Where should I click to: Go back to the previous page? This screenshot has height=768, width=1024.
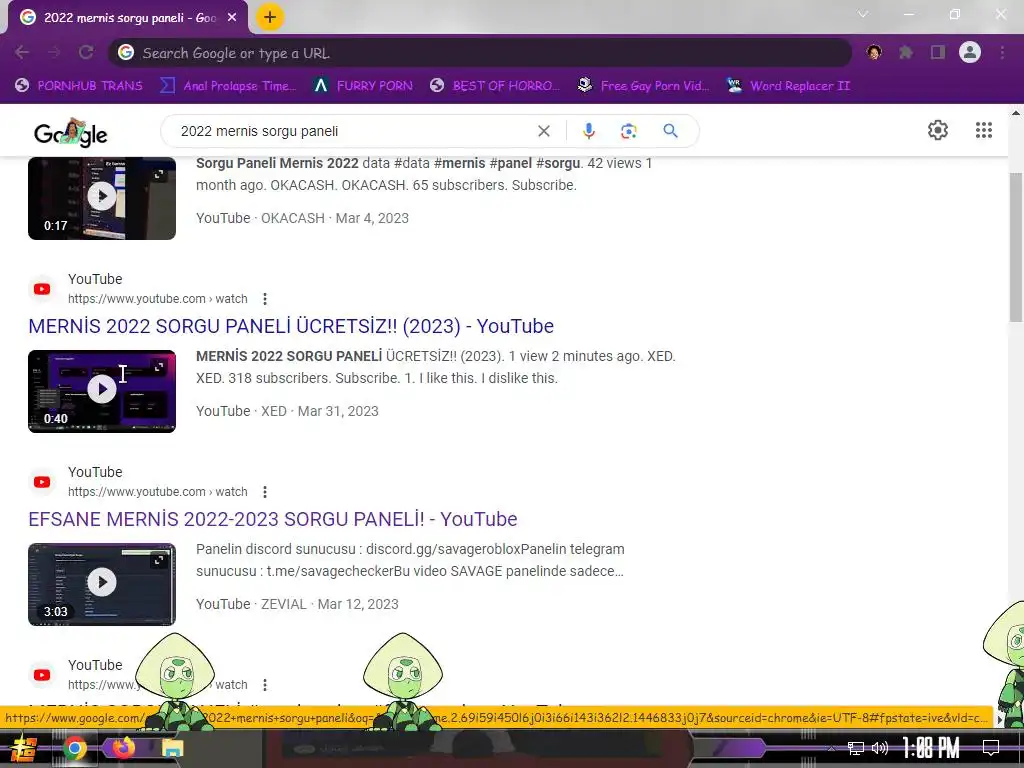[22, 52]
